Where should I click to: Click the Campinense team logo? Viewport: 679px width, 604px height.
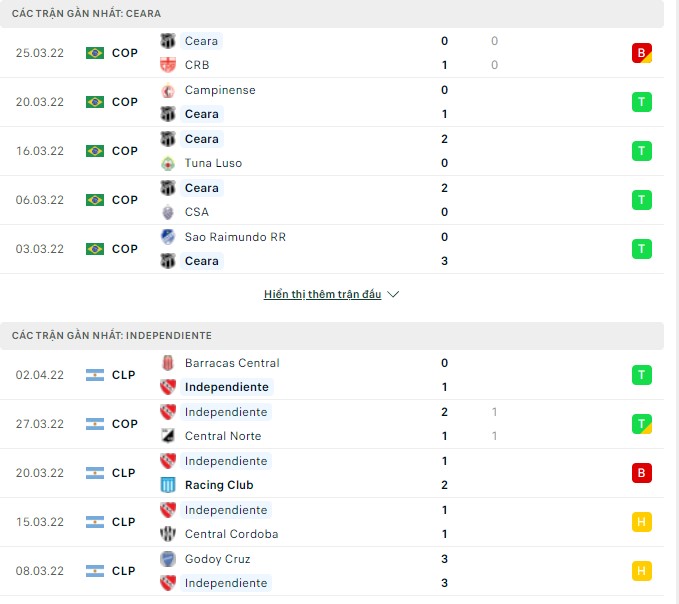tap(168, 90)
